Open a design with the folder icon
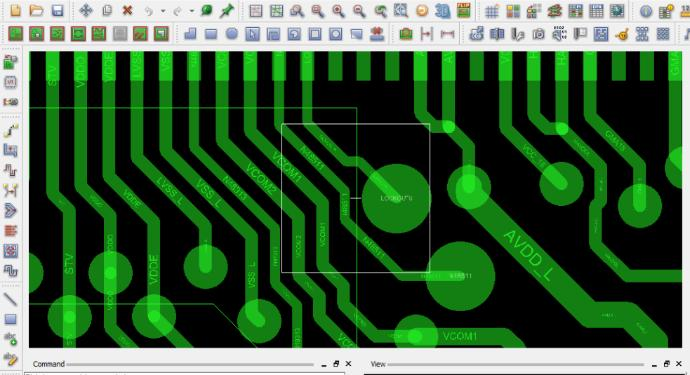Image resolution: width=690 pixels, height=375 pixels. point(37,10)
